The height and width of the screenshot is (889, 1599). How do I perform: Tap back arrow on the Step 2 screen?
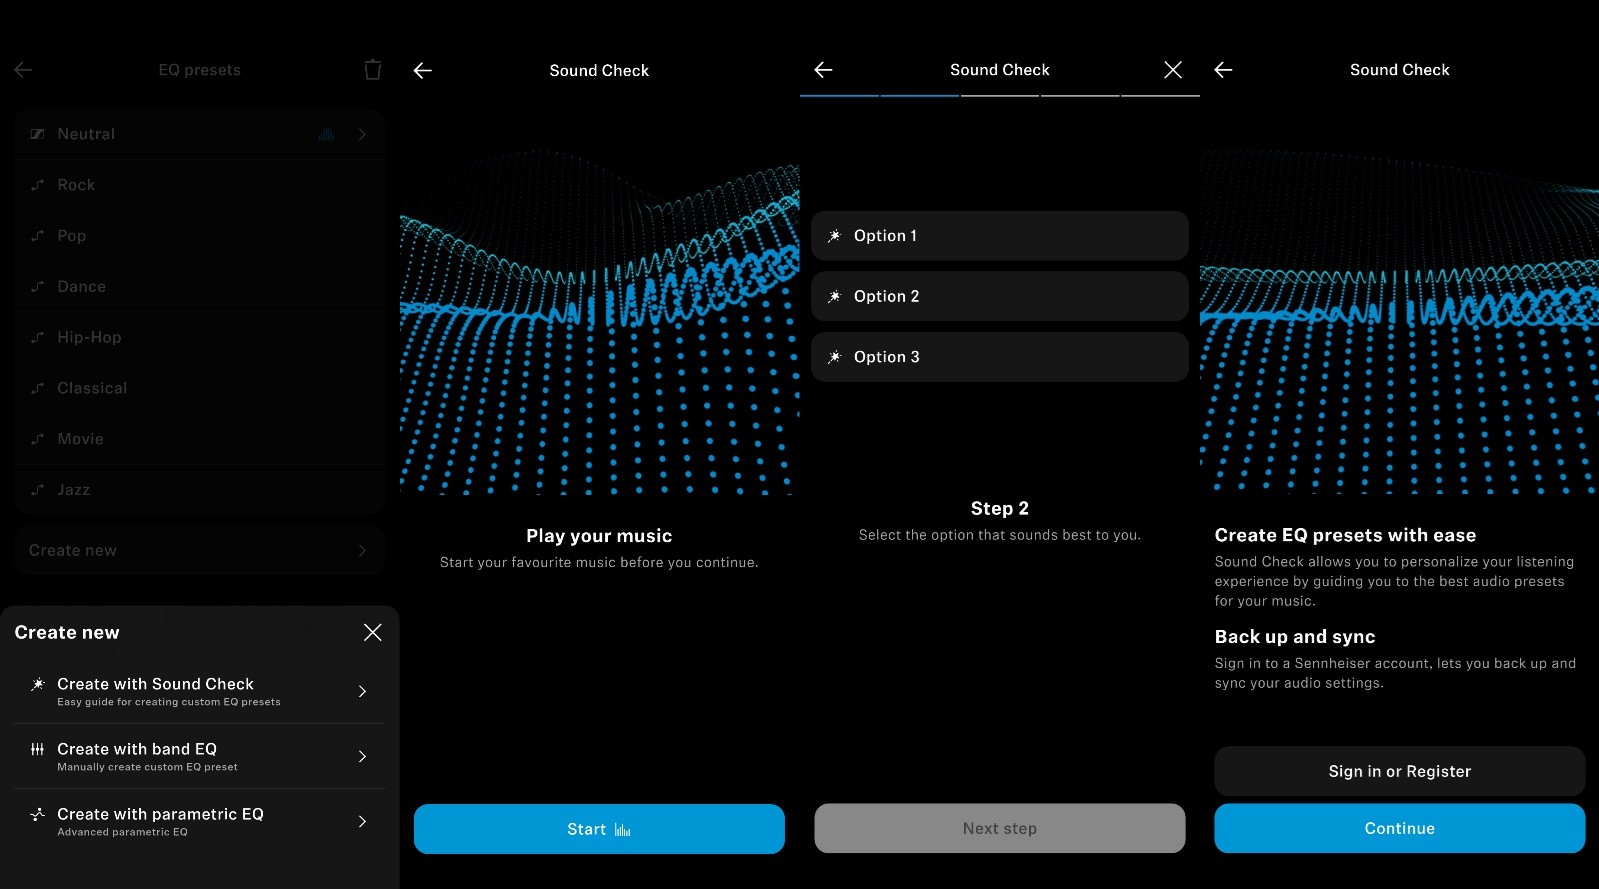pyautogui.click(x=823, y=70)
